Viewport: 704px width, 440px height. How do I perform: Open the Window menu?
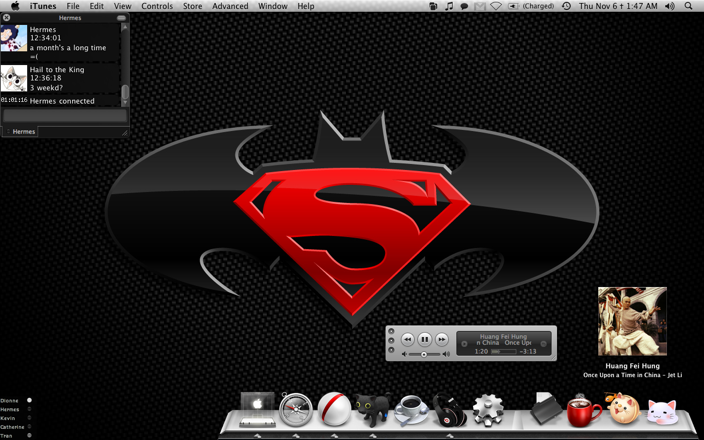[273, 6]
